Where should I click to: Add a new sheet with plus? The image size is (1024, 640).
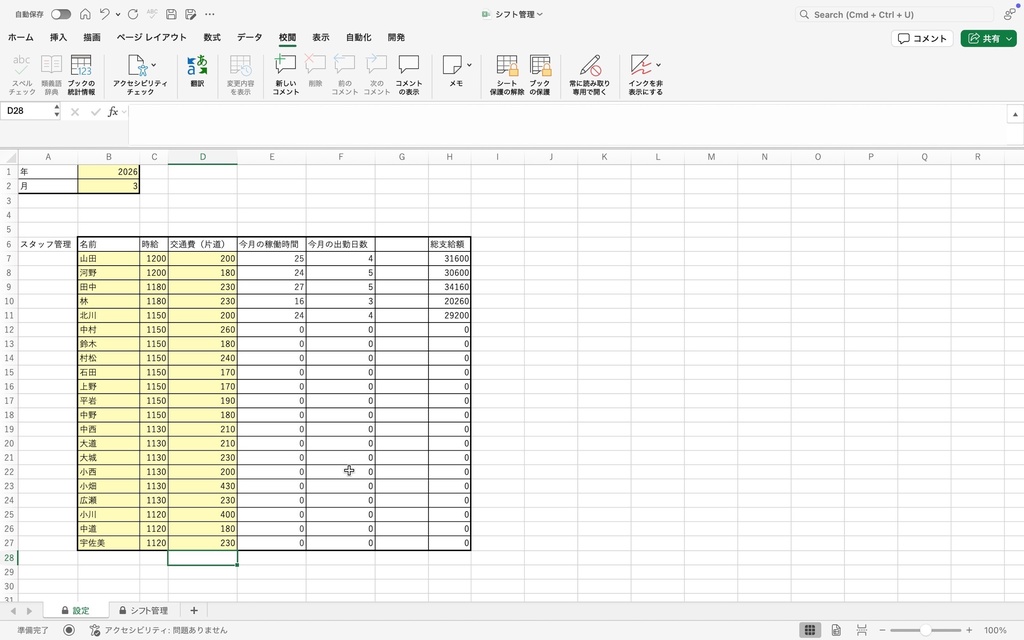point(194,611)
